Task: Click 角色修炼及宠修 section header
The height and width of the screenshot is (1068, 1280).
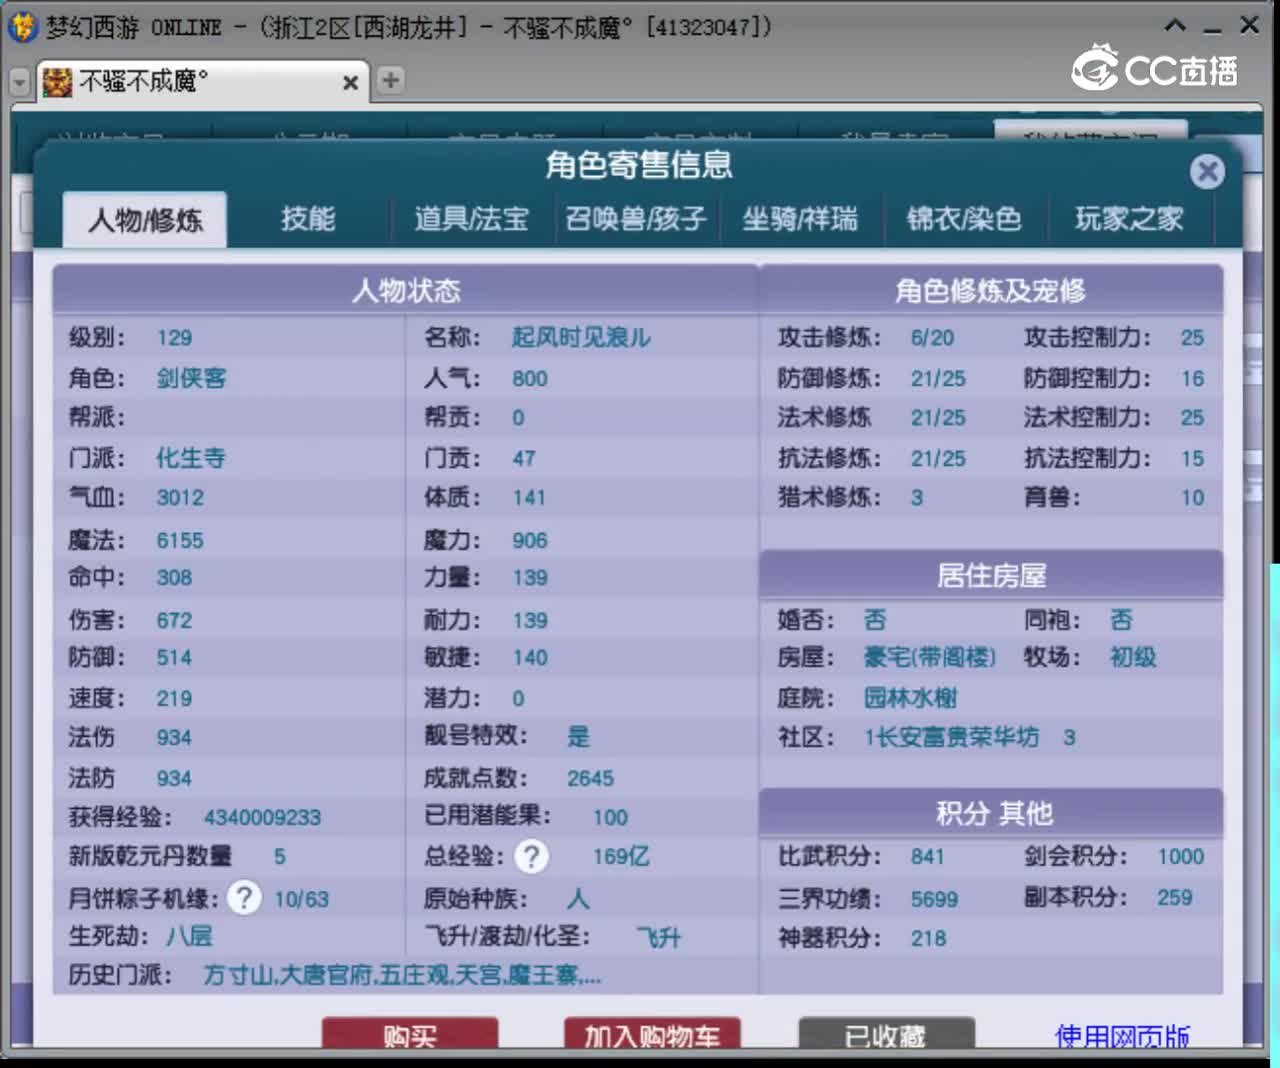Action: [x=990, y=291]
